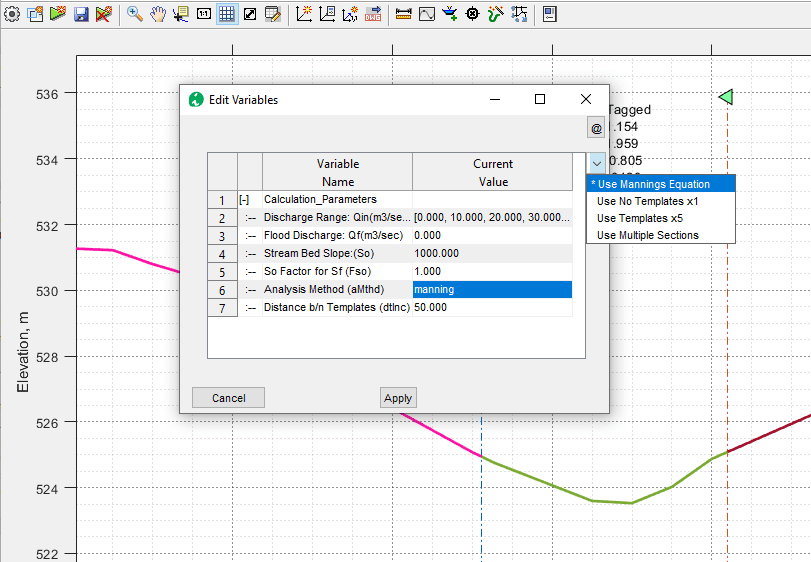The width and height of the screenshot is (811, 562).
Task: Click the green flag with red cross icon
Action: (104, 14)
